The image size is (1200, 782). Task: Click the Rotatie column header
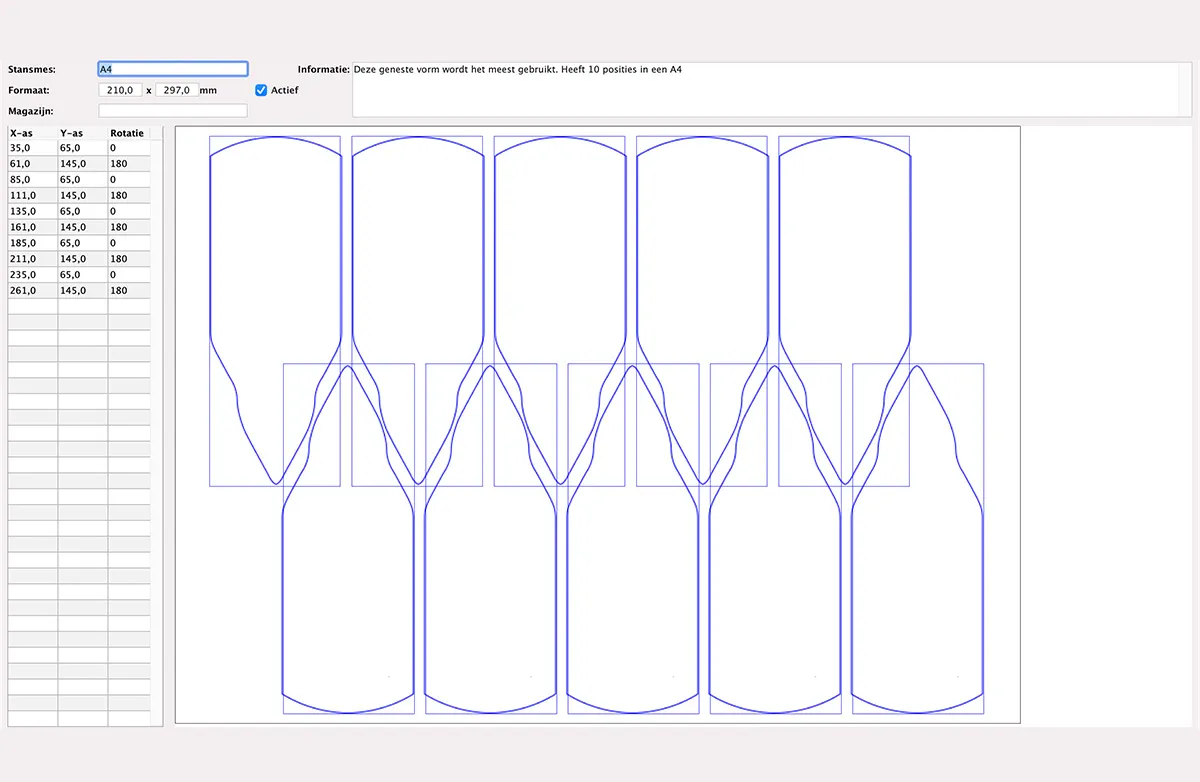[x=128, y=133]
